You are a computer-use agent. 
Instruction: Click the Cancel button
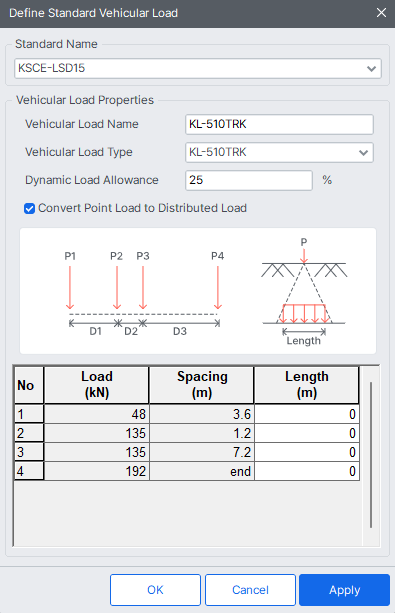(x=250, y=590)
